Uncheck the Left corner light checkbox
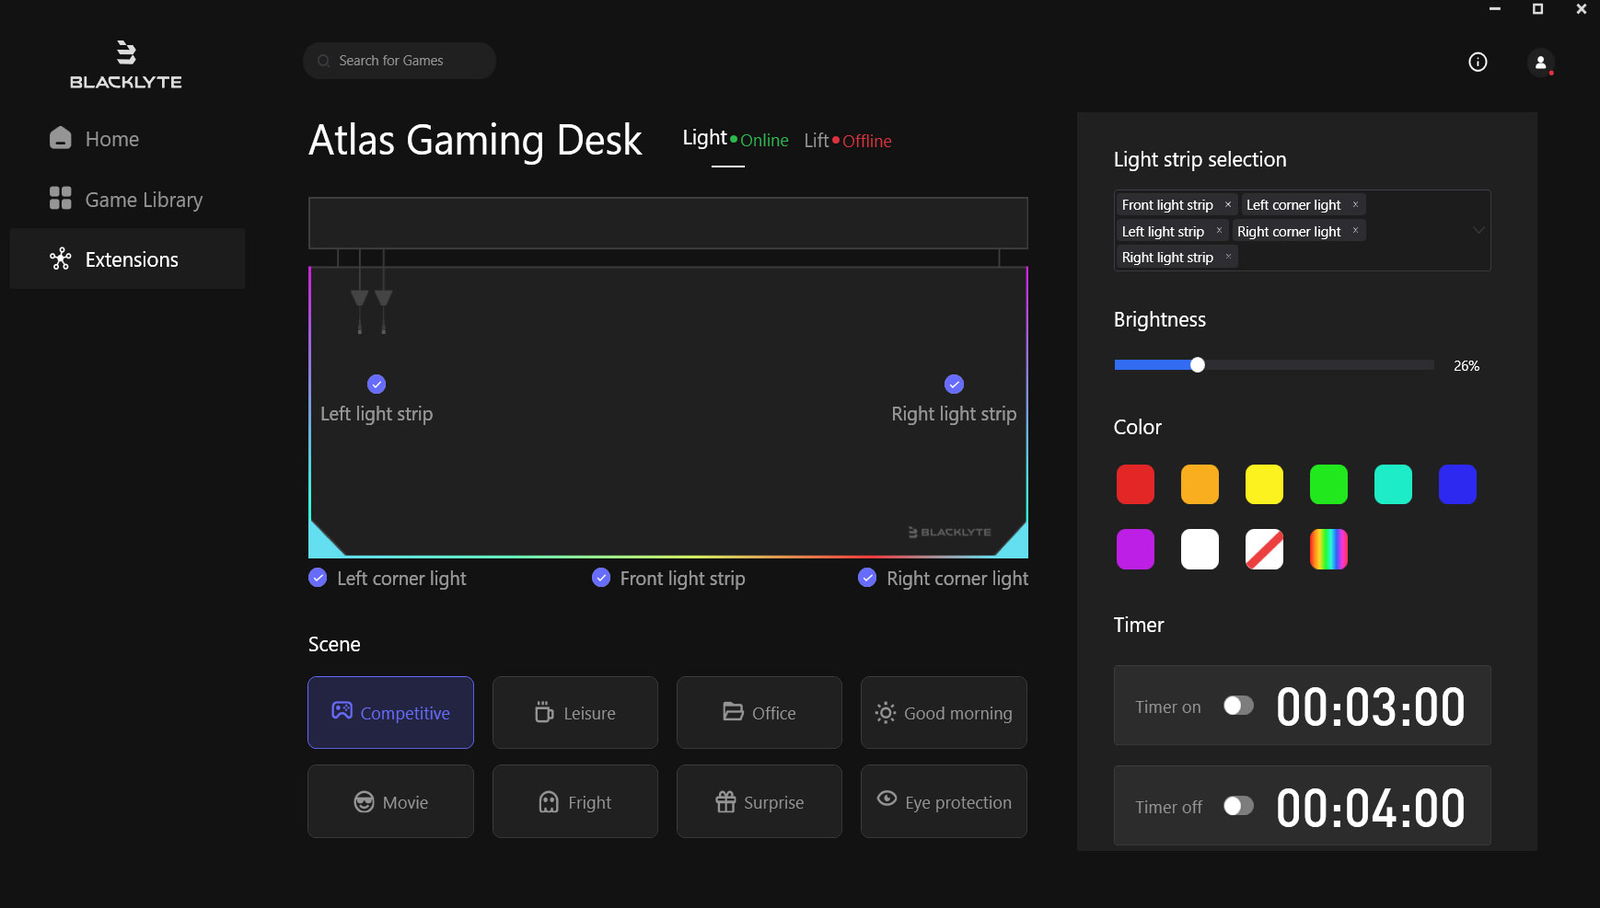Image resolution: width=1600 pixels, height=908 pixels. coord(318,578)
